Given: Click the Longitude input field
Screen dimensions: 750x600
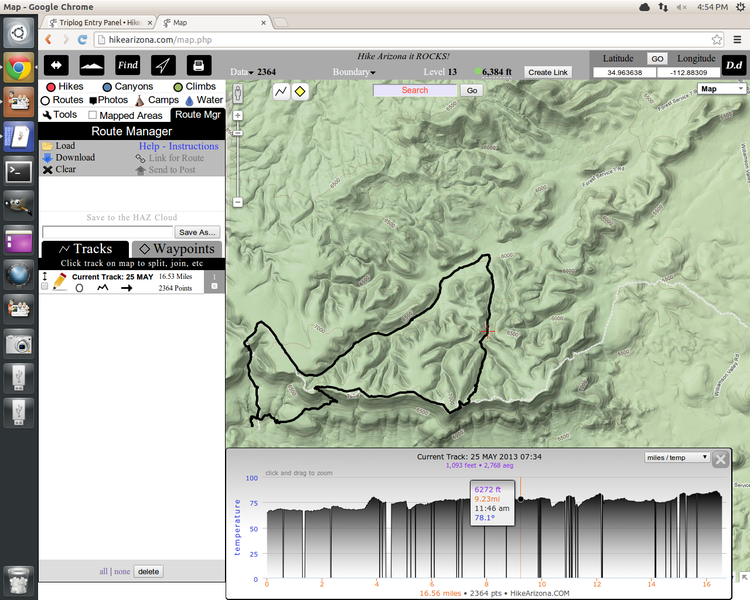Looking at the screenshot, I should tap(688, 72).
